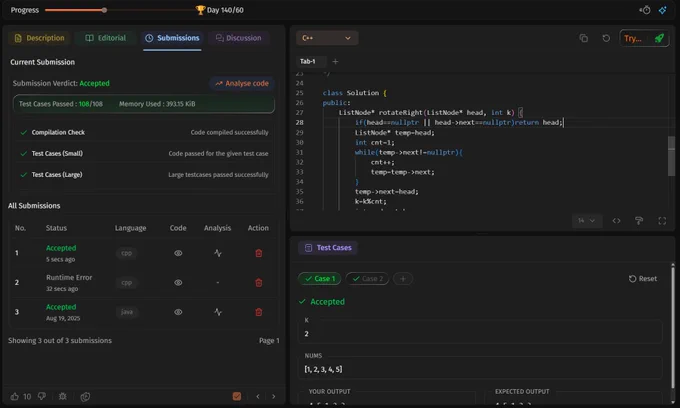The width and height of the screenshot is (680, 408).
Task: Go to next problem arrow
Action: [274, 396]
